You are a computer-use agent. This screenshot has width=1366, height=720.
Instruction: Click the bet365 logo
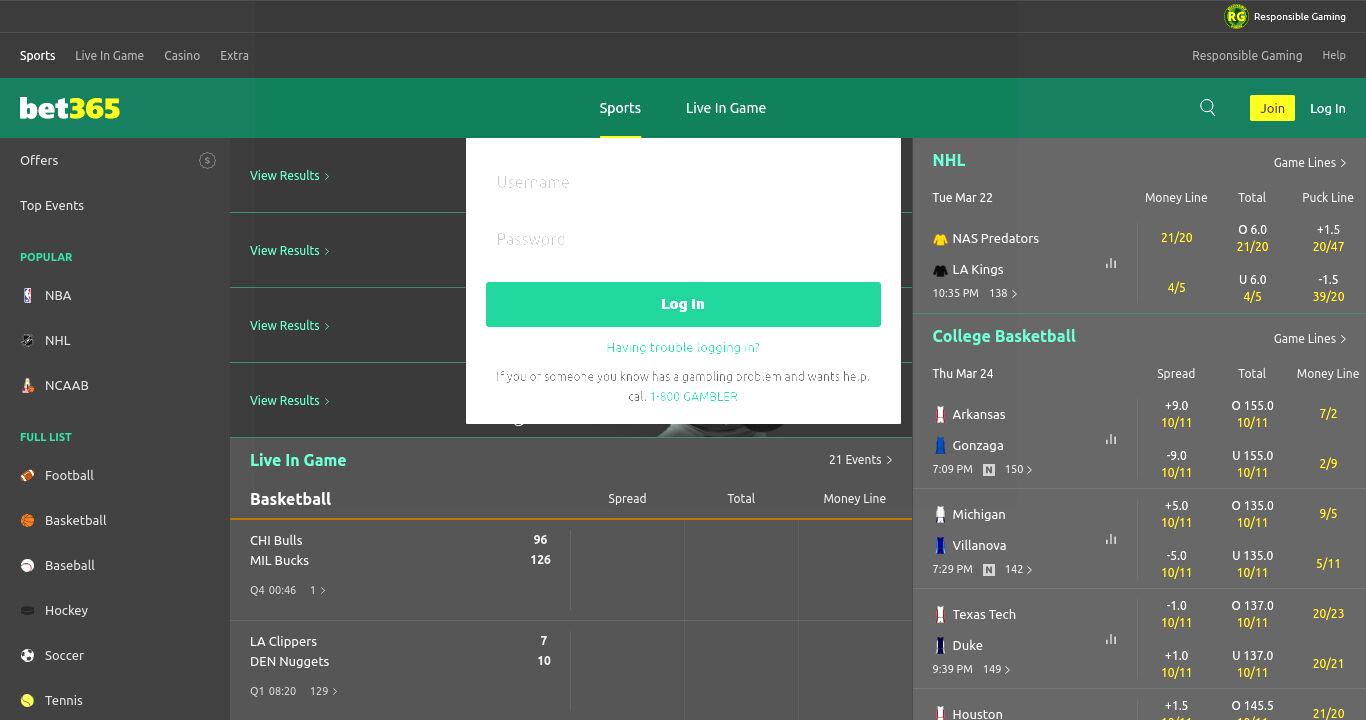pyautogui.click(x=70, y=108)
